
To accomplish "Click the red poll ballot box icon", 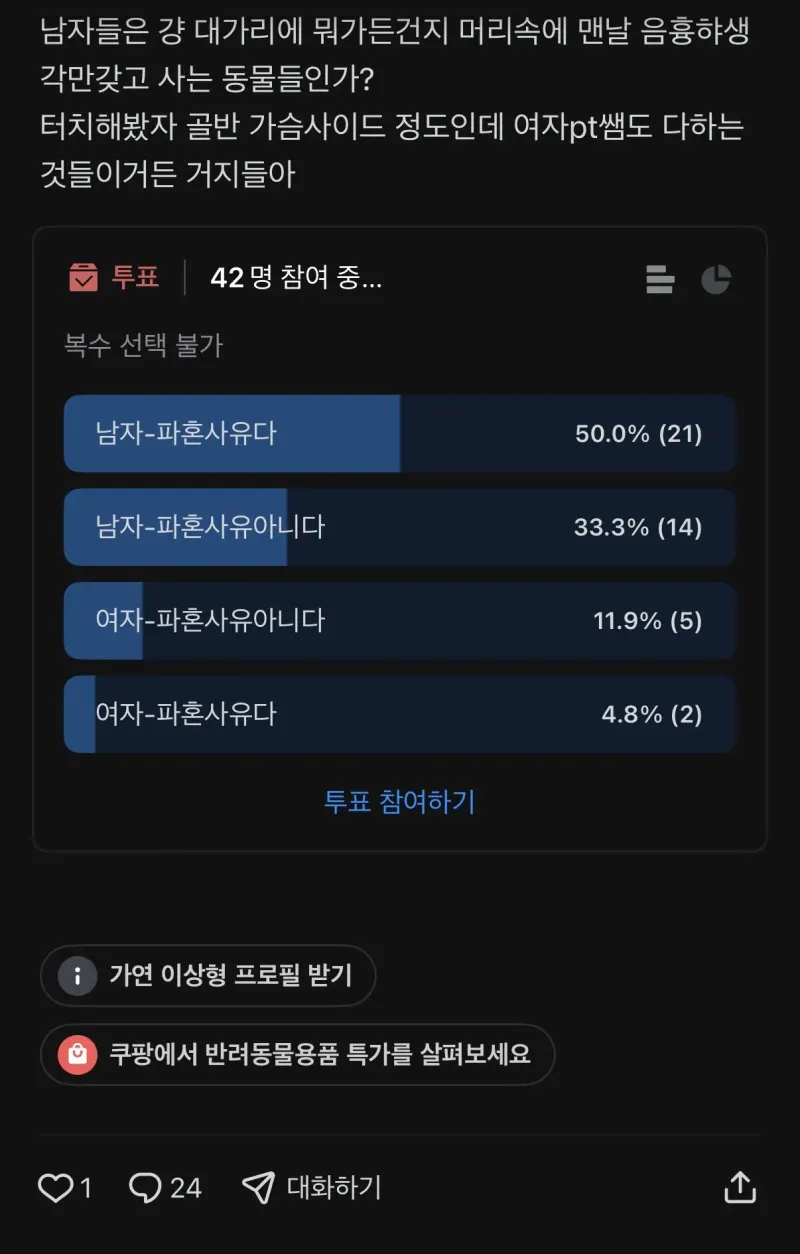I will click(x=83, y=277).
